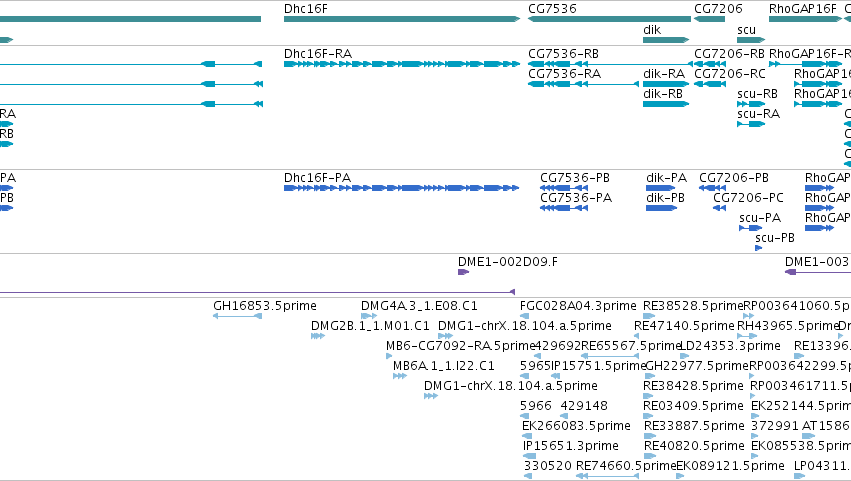Select the CG7536-RA transcript
Image resolution: width=851 pixels, height=481 pixels.
583,84
